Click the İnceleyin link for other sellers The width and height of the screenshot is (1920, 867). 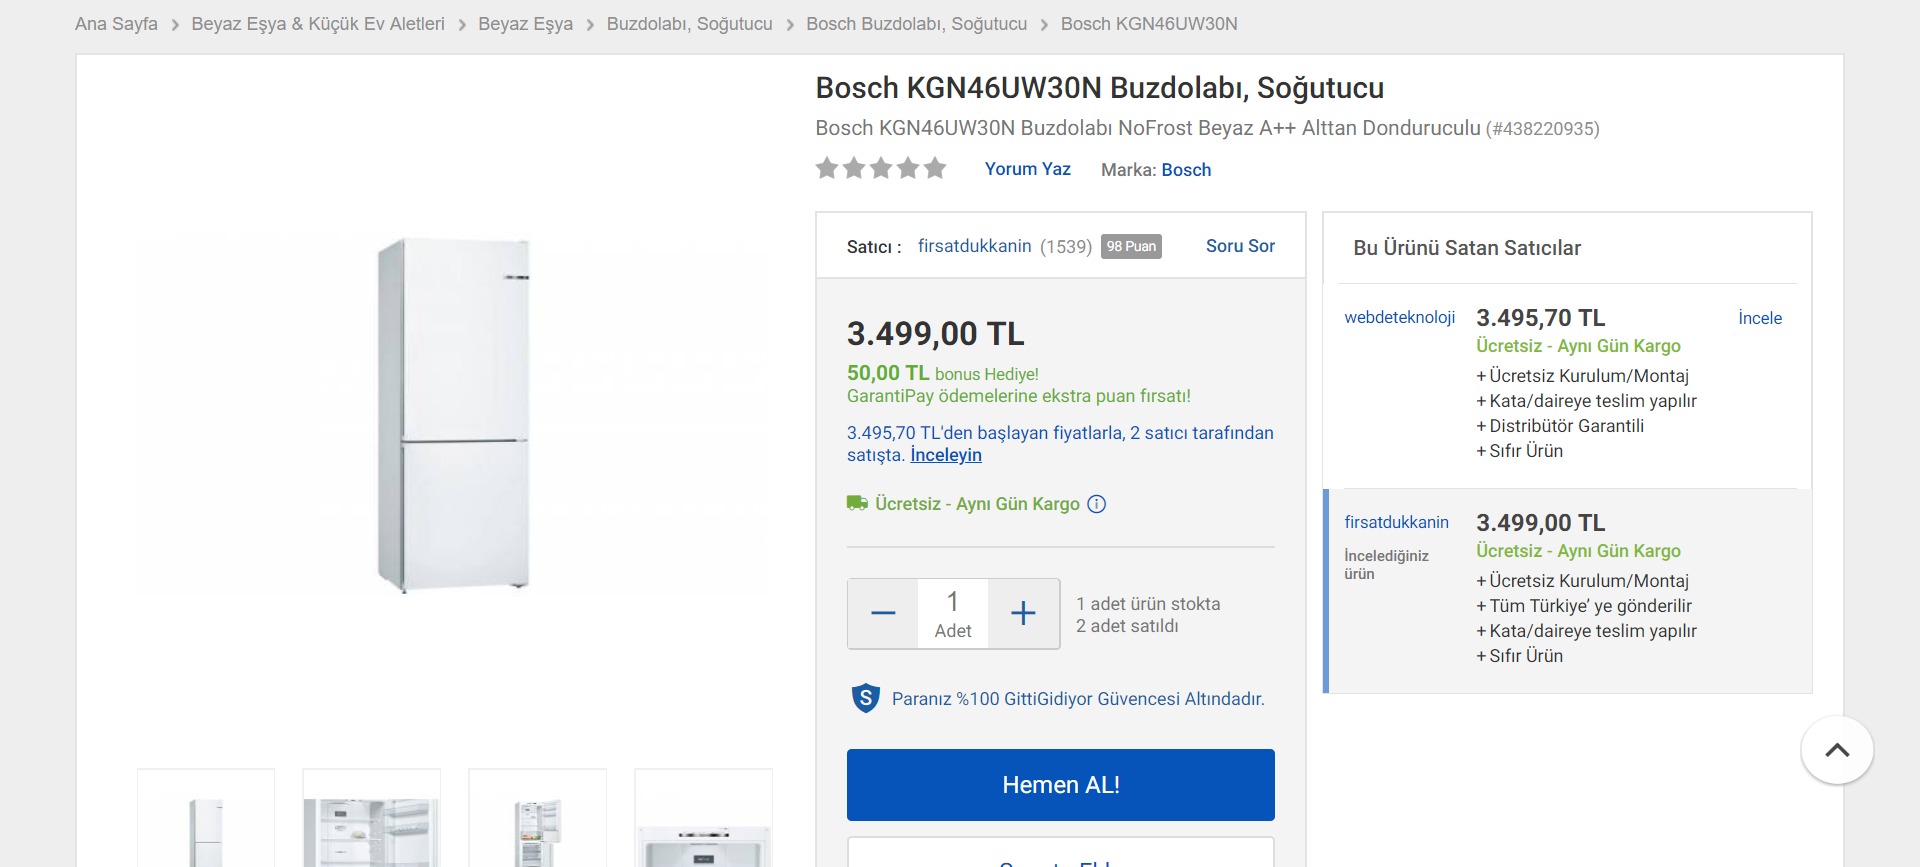coord(946,455)
